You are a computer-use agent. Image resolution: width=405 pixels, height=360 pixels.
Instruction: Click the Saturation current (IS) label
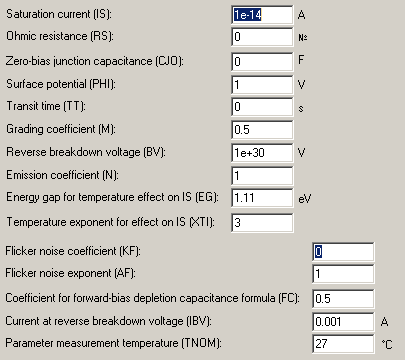pyautogui.click(x=59, y=14)
